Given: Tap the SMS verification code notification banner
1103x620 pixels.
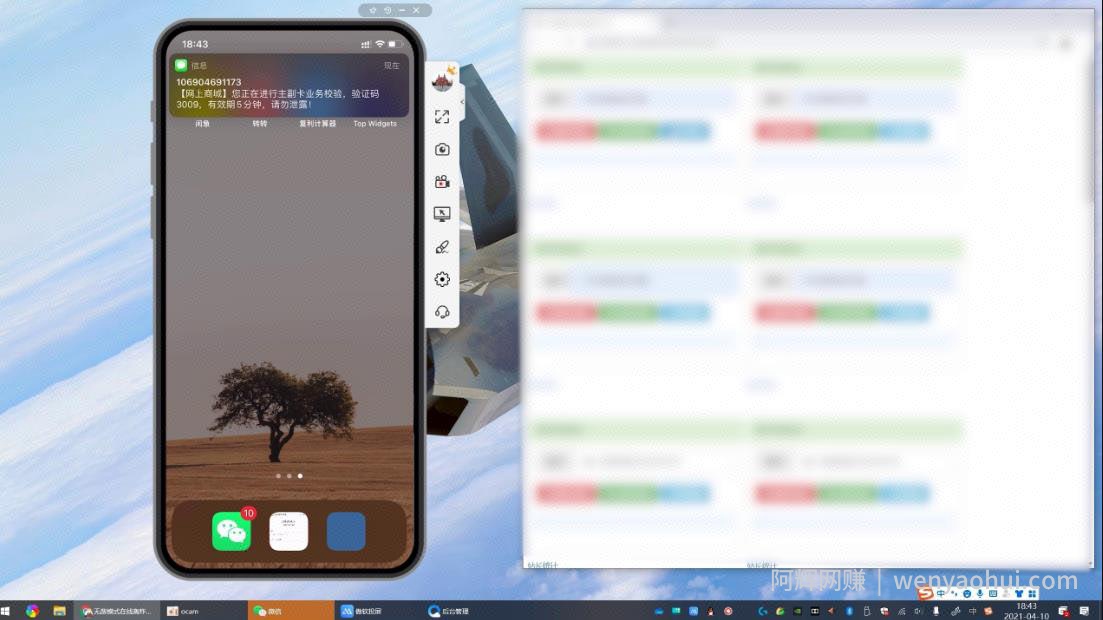Looking at the screenshot, I should pyautogui.click(x=288, y=86).
